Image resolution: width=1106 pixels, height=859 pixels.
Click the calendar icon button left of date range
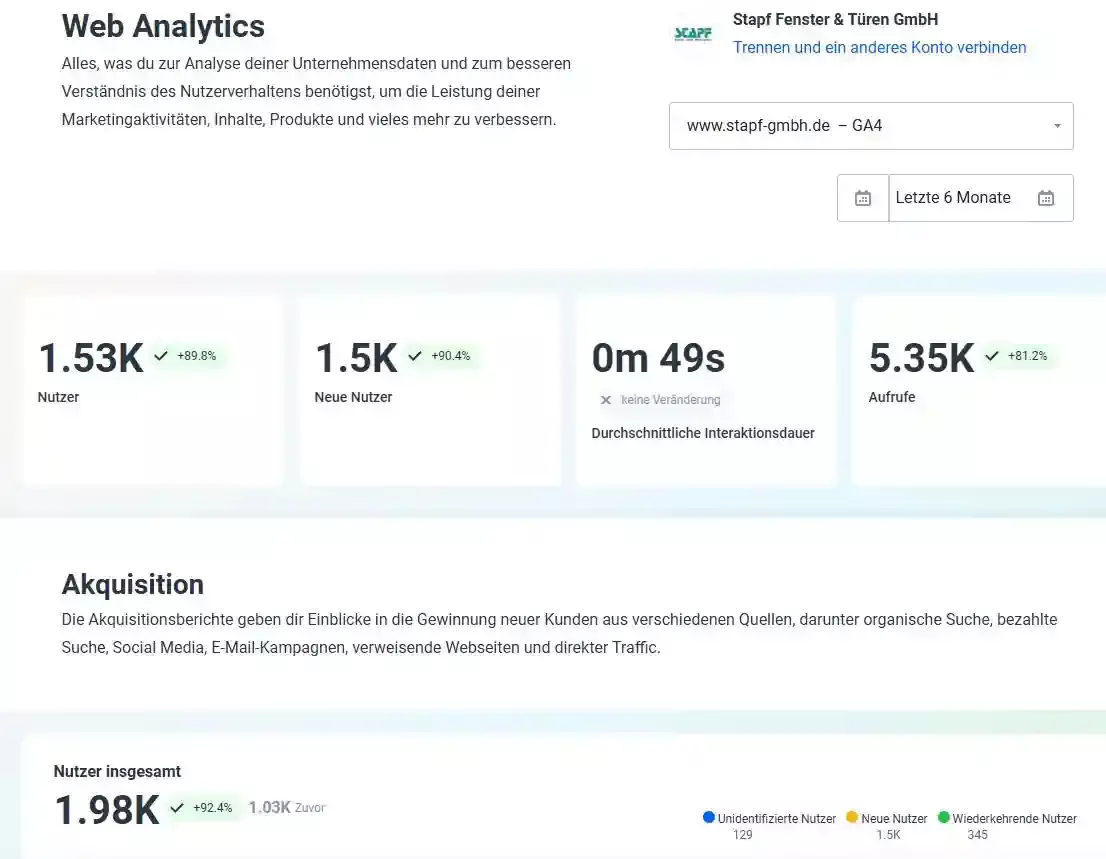pyautogui.click(x=863, y=198)
